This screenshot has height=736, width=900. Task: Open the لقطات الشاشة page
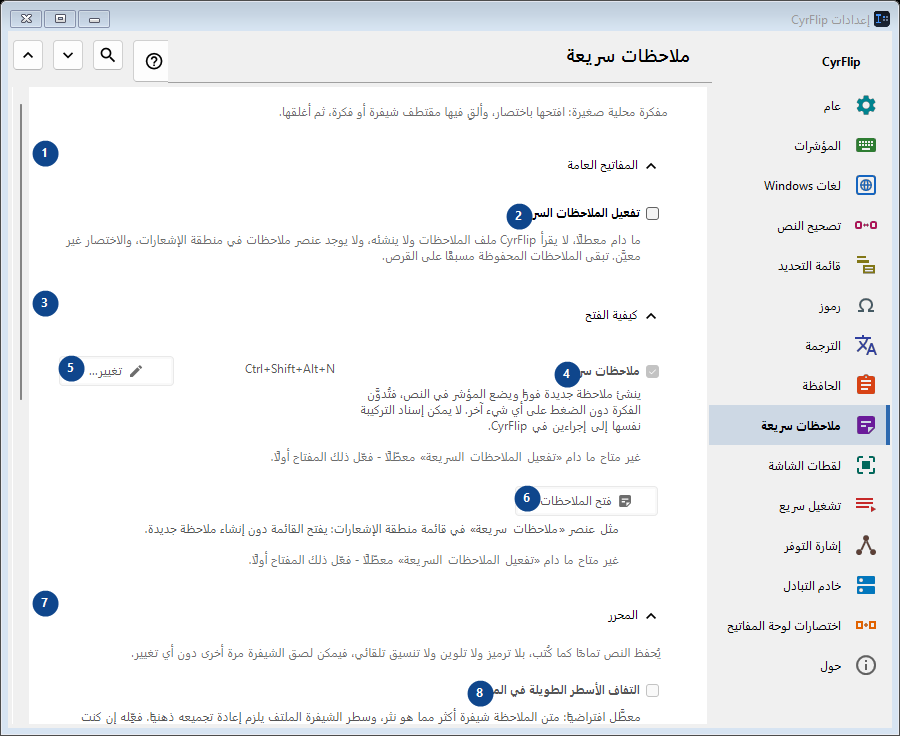[x=799, y=465]
